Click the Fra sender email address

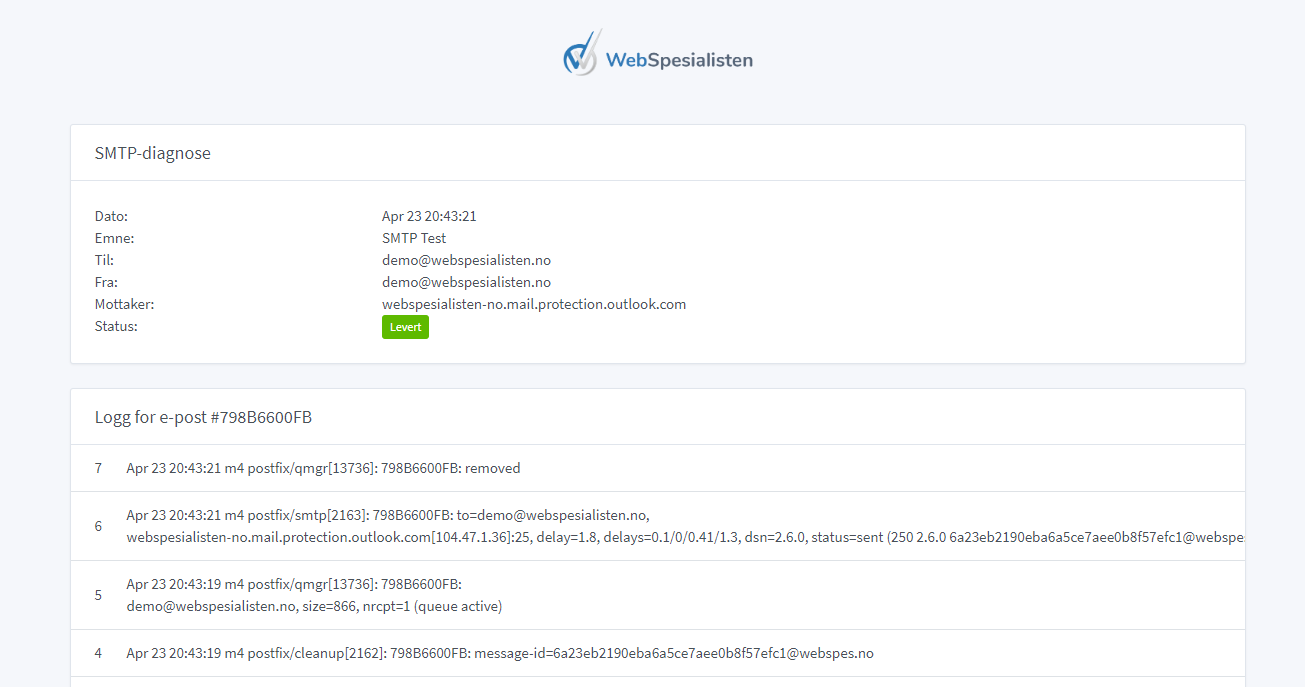click(466, 282)
